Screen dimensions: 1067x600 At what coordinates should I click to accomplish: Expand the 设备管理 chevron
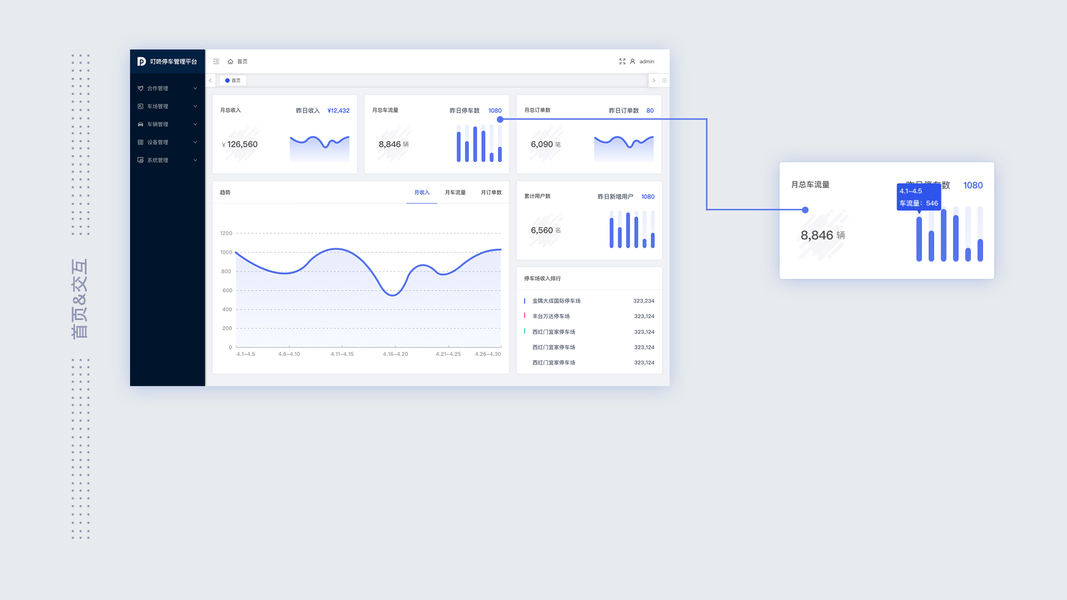pos(195,142)
